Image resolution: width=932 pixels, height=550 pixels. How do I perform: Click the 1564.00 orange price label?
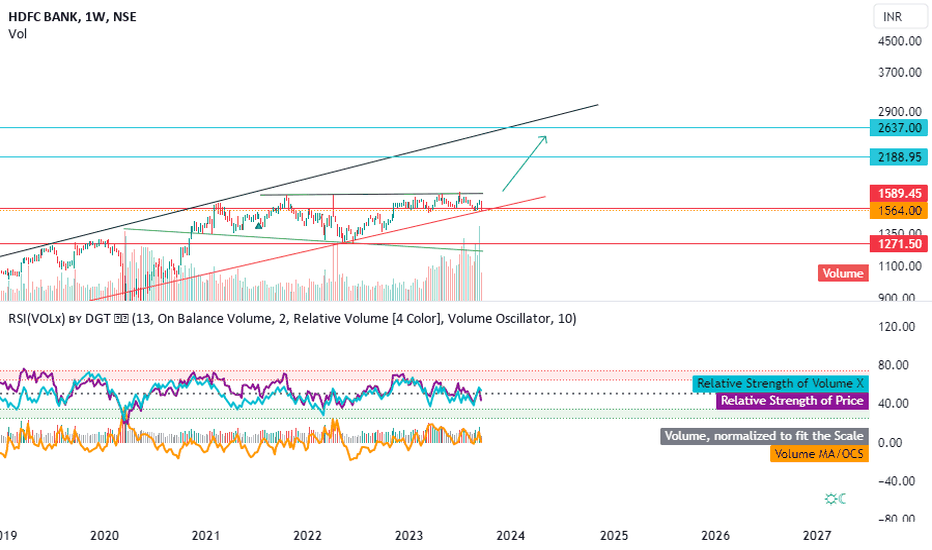click(898, 210)
